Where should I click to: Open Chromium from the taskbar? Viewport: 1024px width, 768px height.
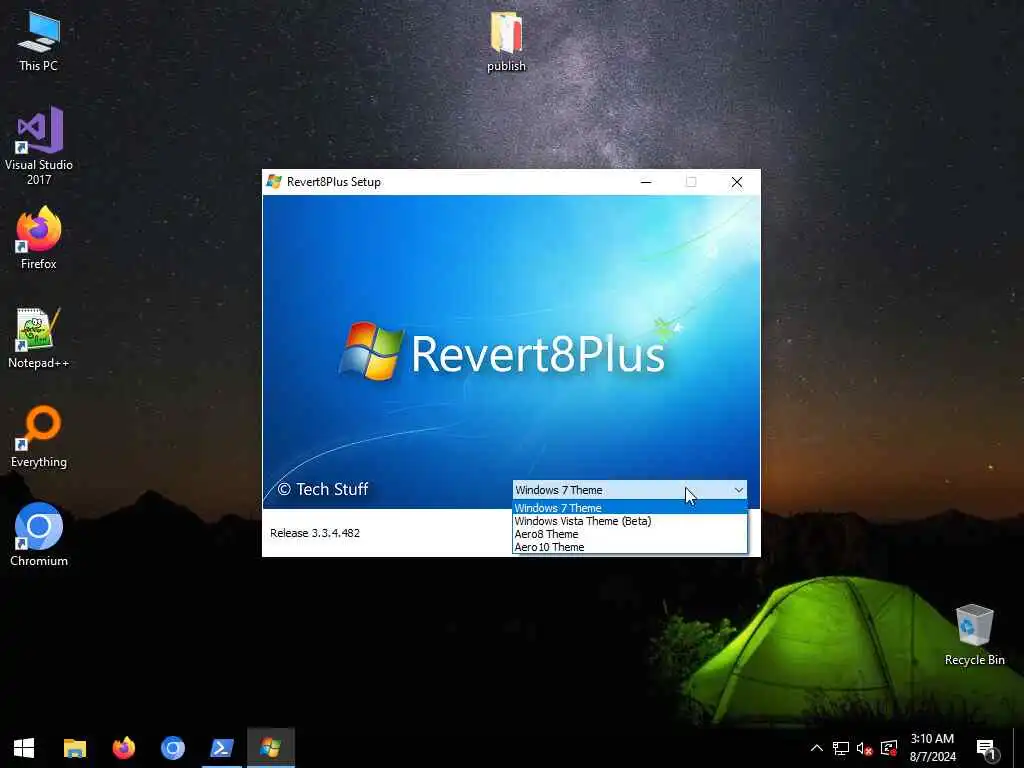pyautogui.click(x=172, y=748)
